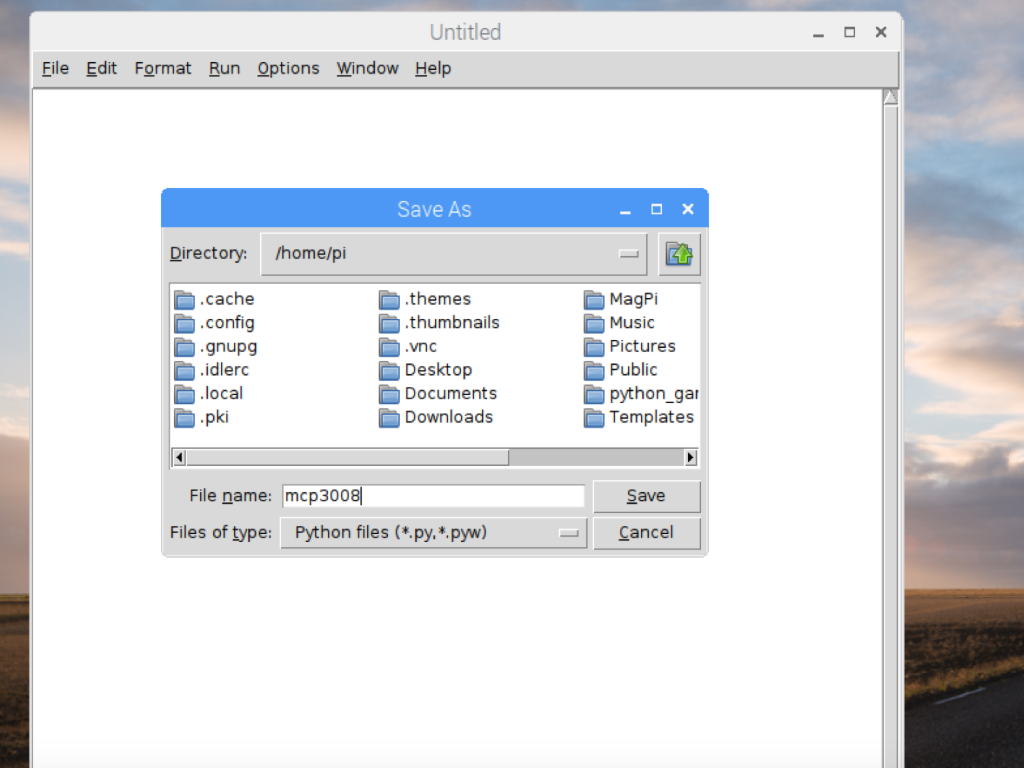This screenshot has height=768, width=1024.
Task: Click the .pki folder name
Action: click(215, 417)
